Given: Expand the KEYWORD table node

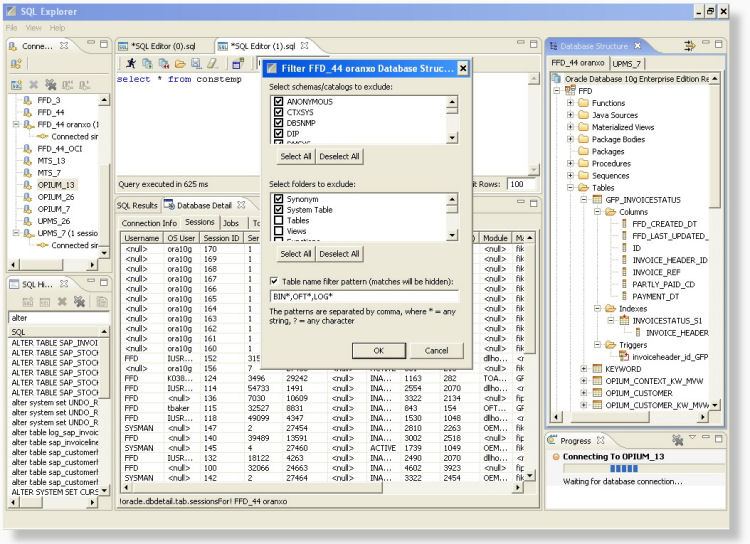Looking at the screenshot, I should 583,368.
